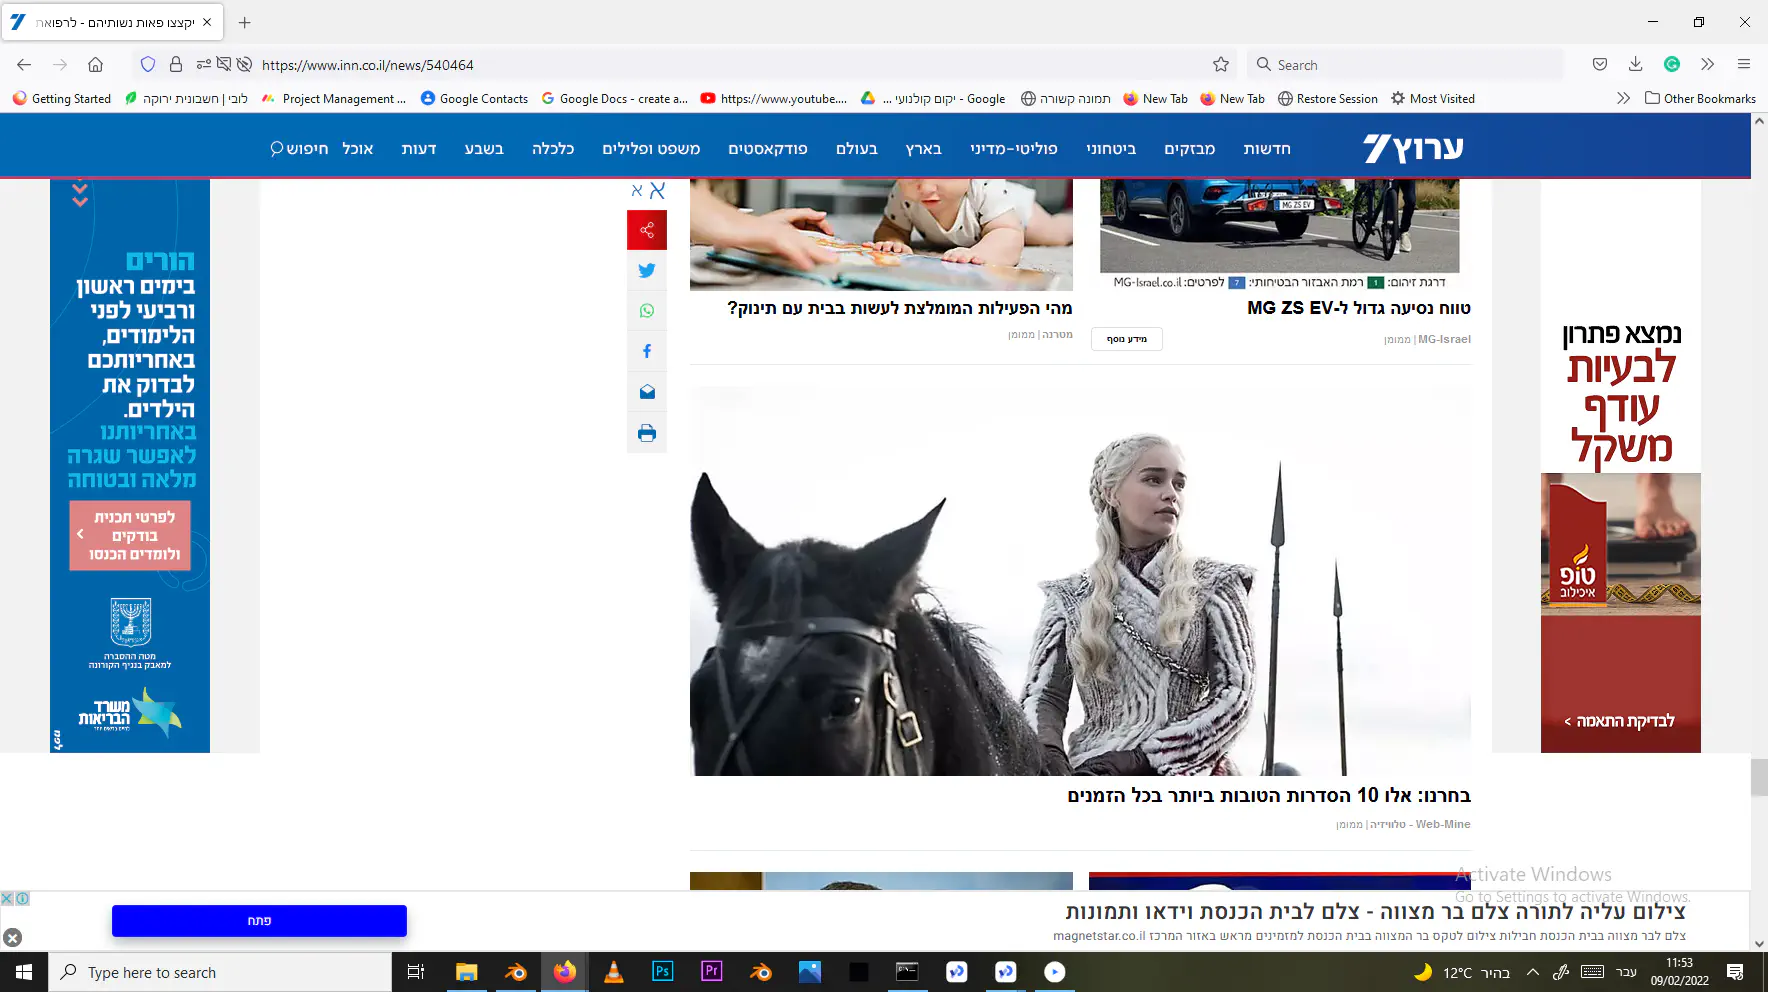The image size is (1768, 992).
Task: Open פודקאסטים section in navigation bar
Action: click(x=767, y=149)
